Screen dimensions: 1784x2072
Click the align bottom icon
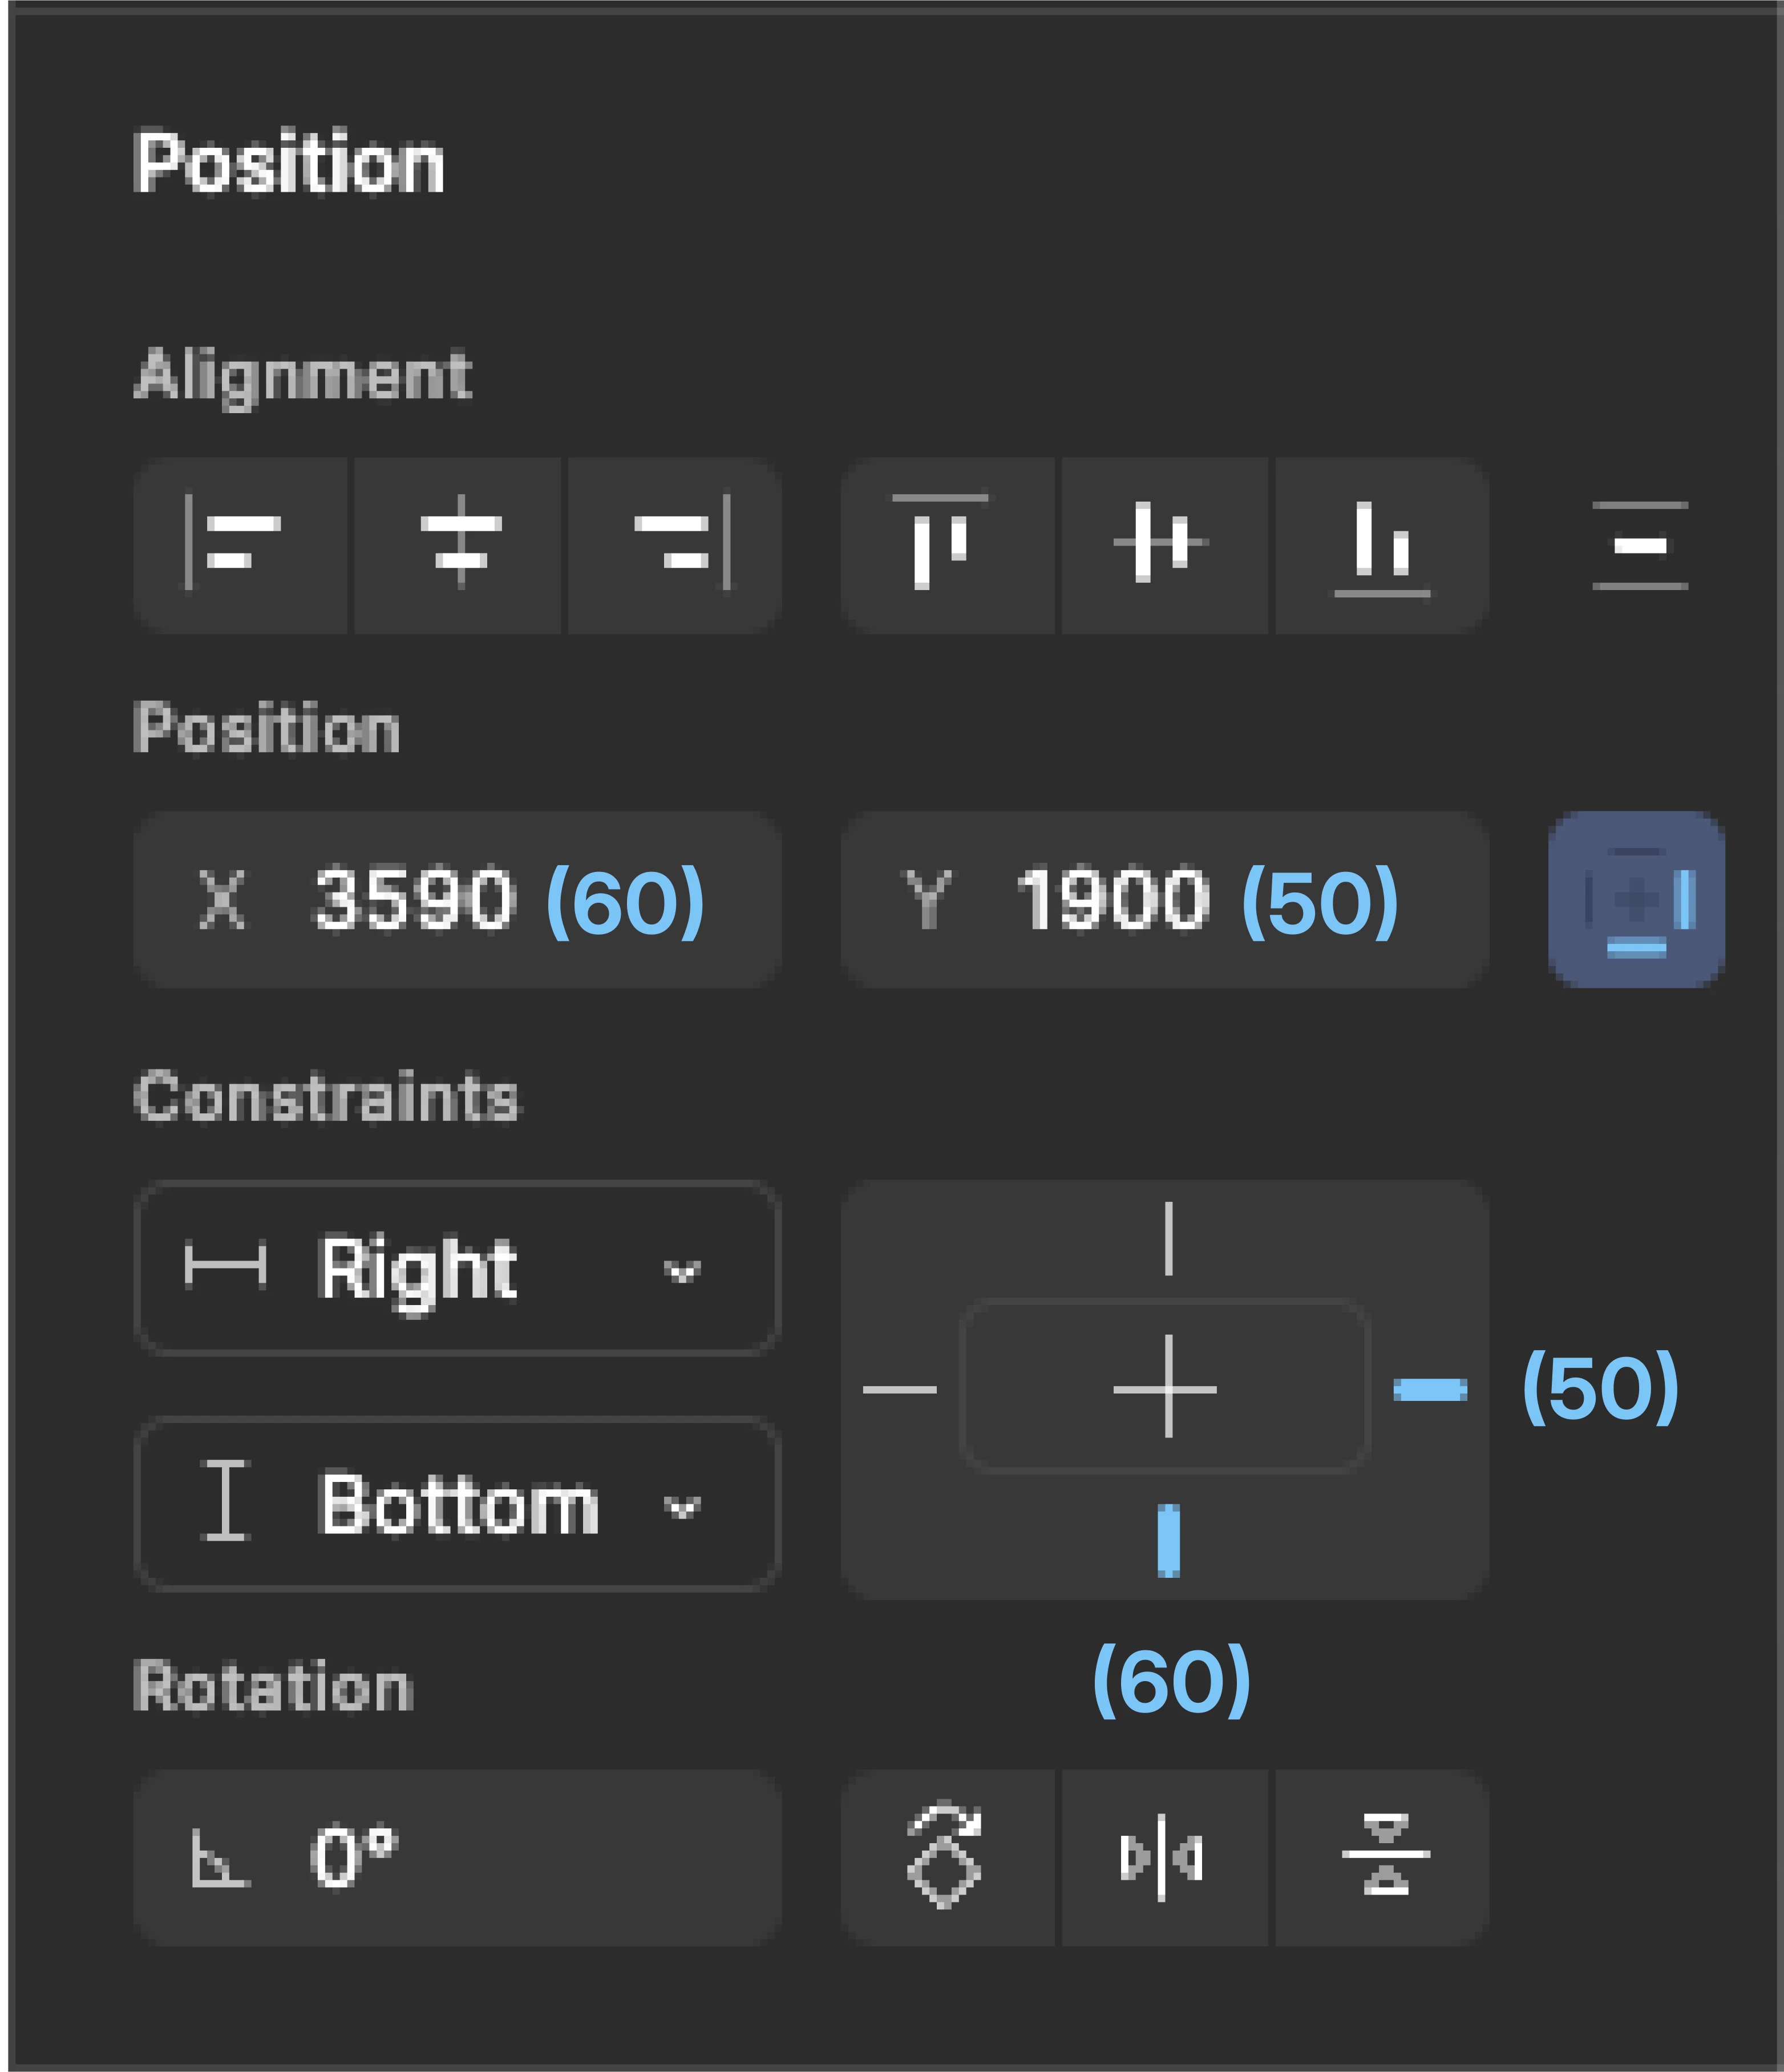point(1382,546)
